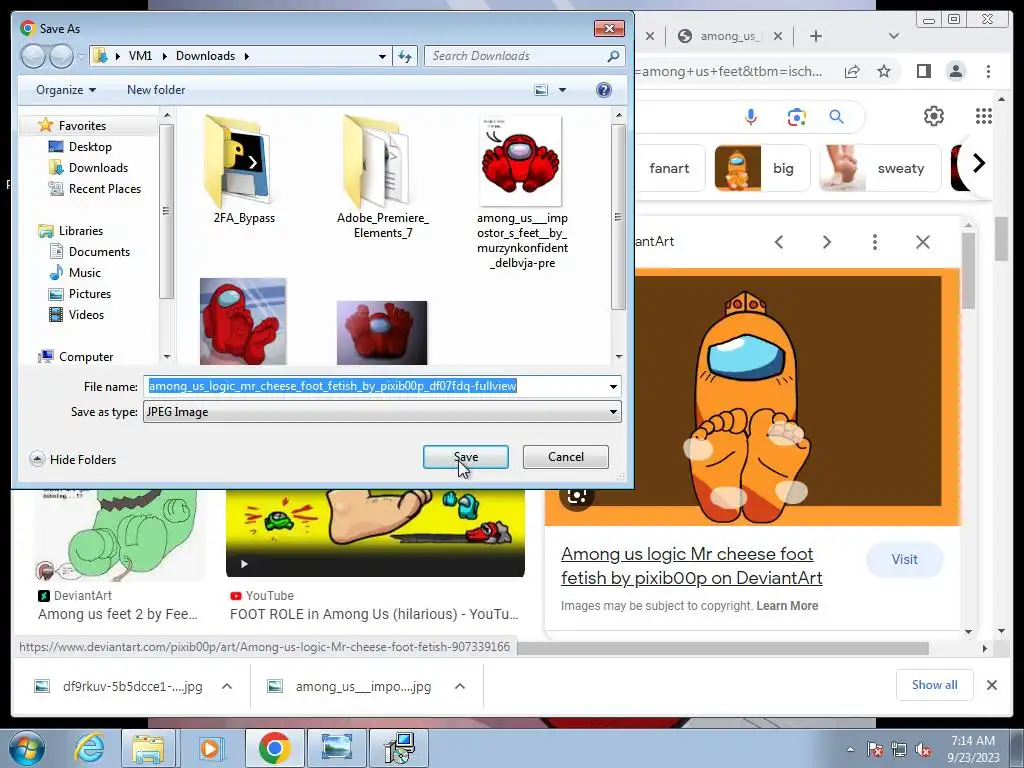Select the 2FA_Bypass folder
This screenshot has height=768, width=1024.
tap(244, 170)
